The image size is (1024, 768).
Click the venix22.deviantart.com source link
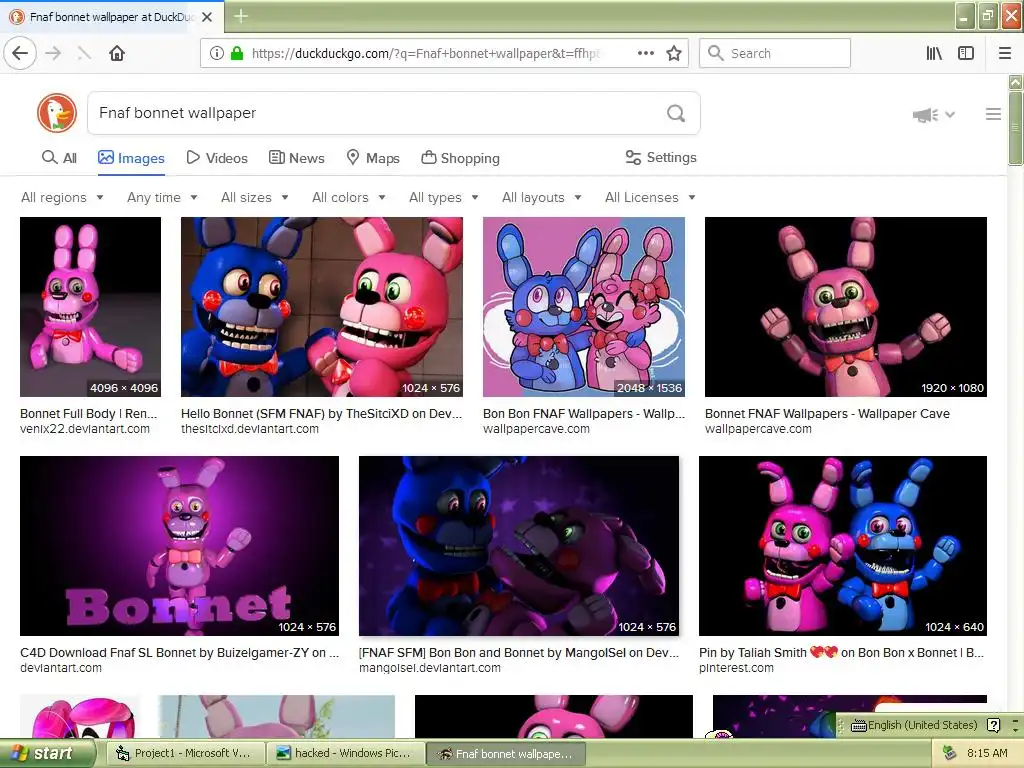tap(85, 429)
